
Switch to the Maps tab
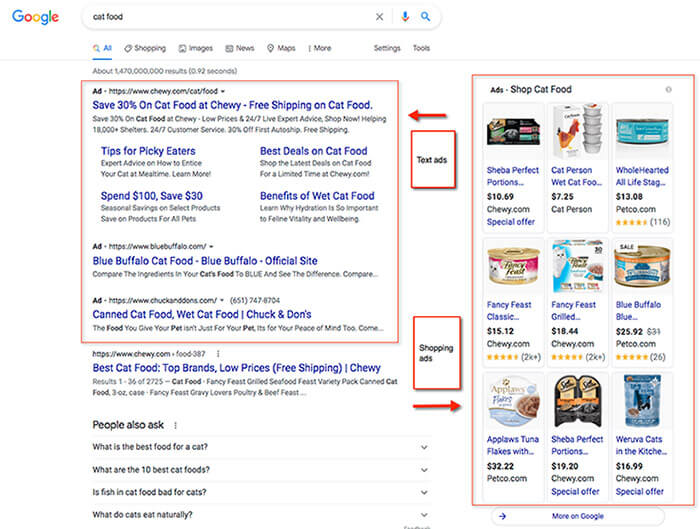pos(281,48)
